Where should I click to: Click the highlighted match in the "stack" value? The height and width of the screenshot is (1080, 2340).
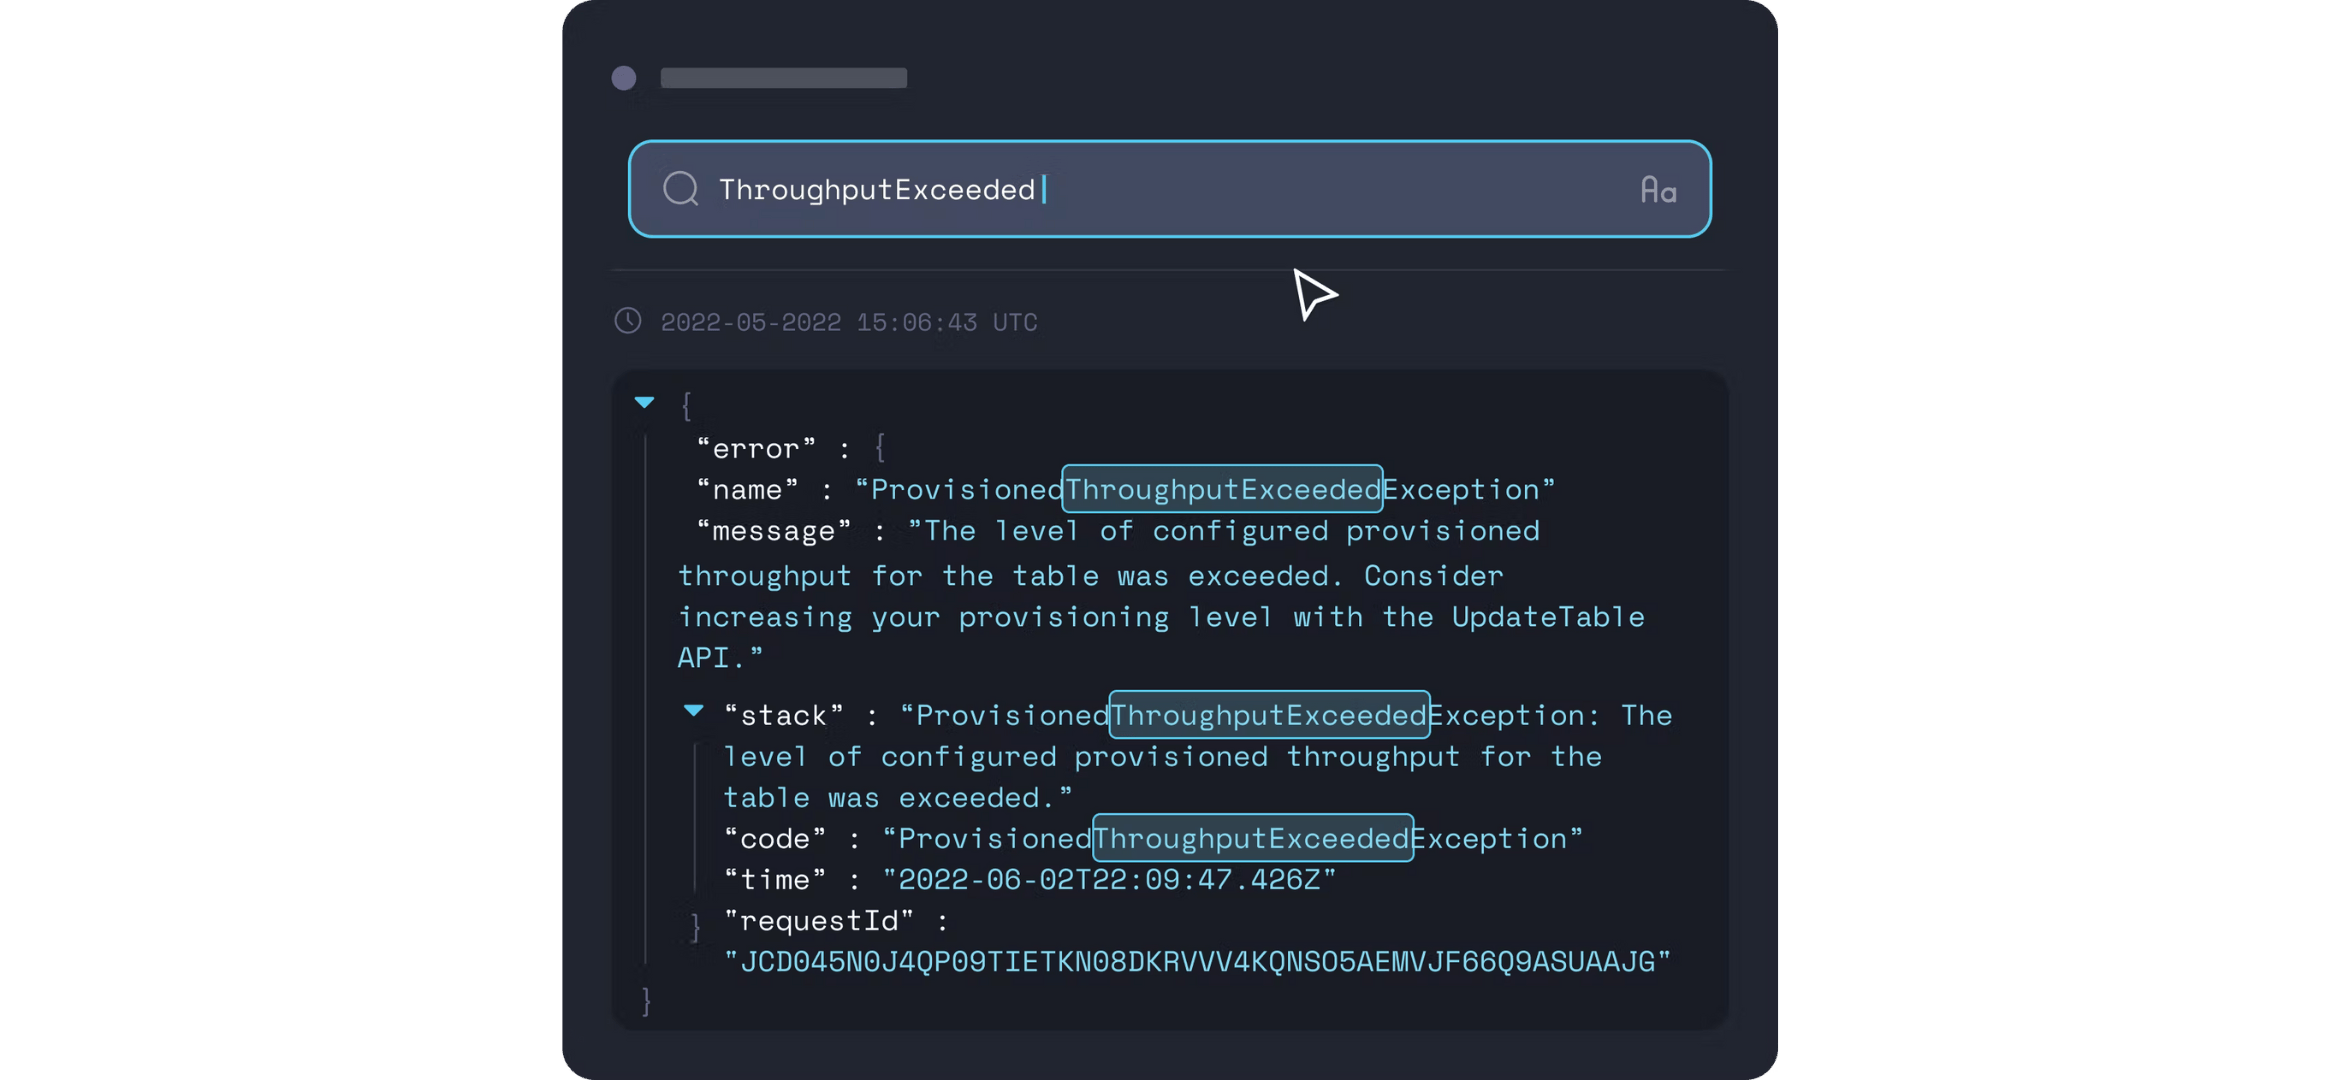[x=1269, y=715]
